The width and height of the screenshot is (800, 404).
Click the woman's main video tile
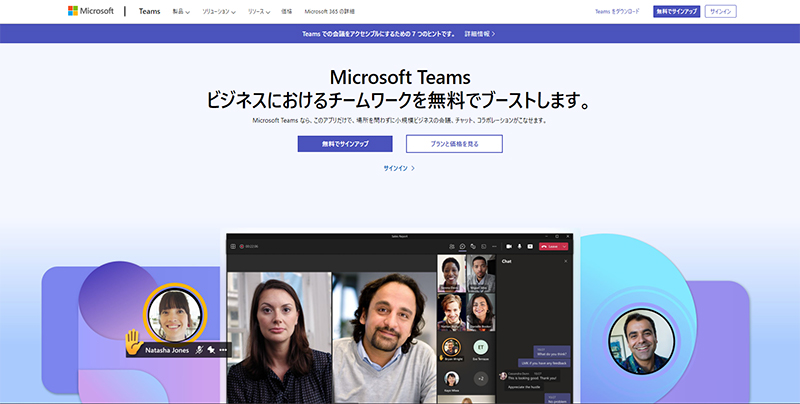pos(279,338)
